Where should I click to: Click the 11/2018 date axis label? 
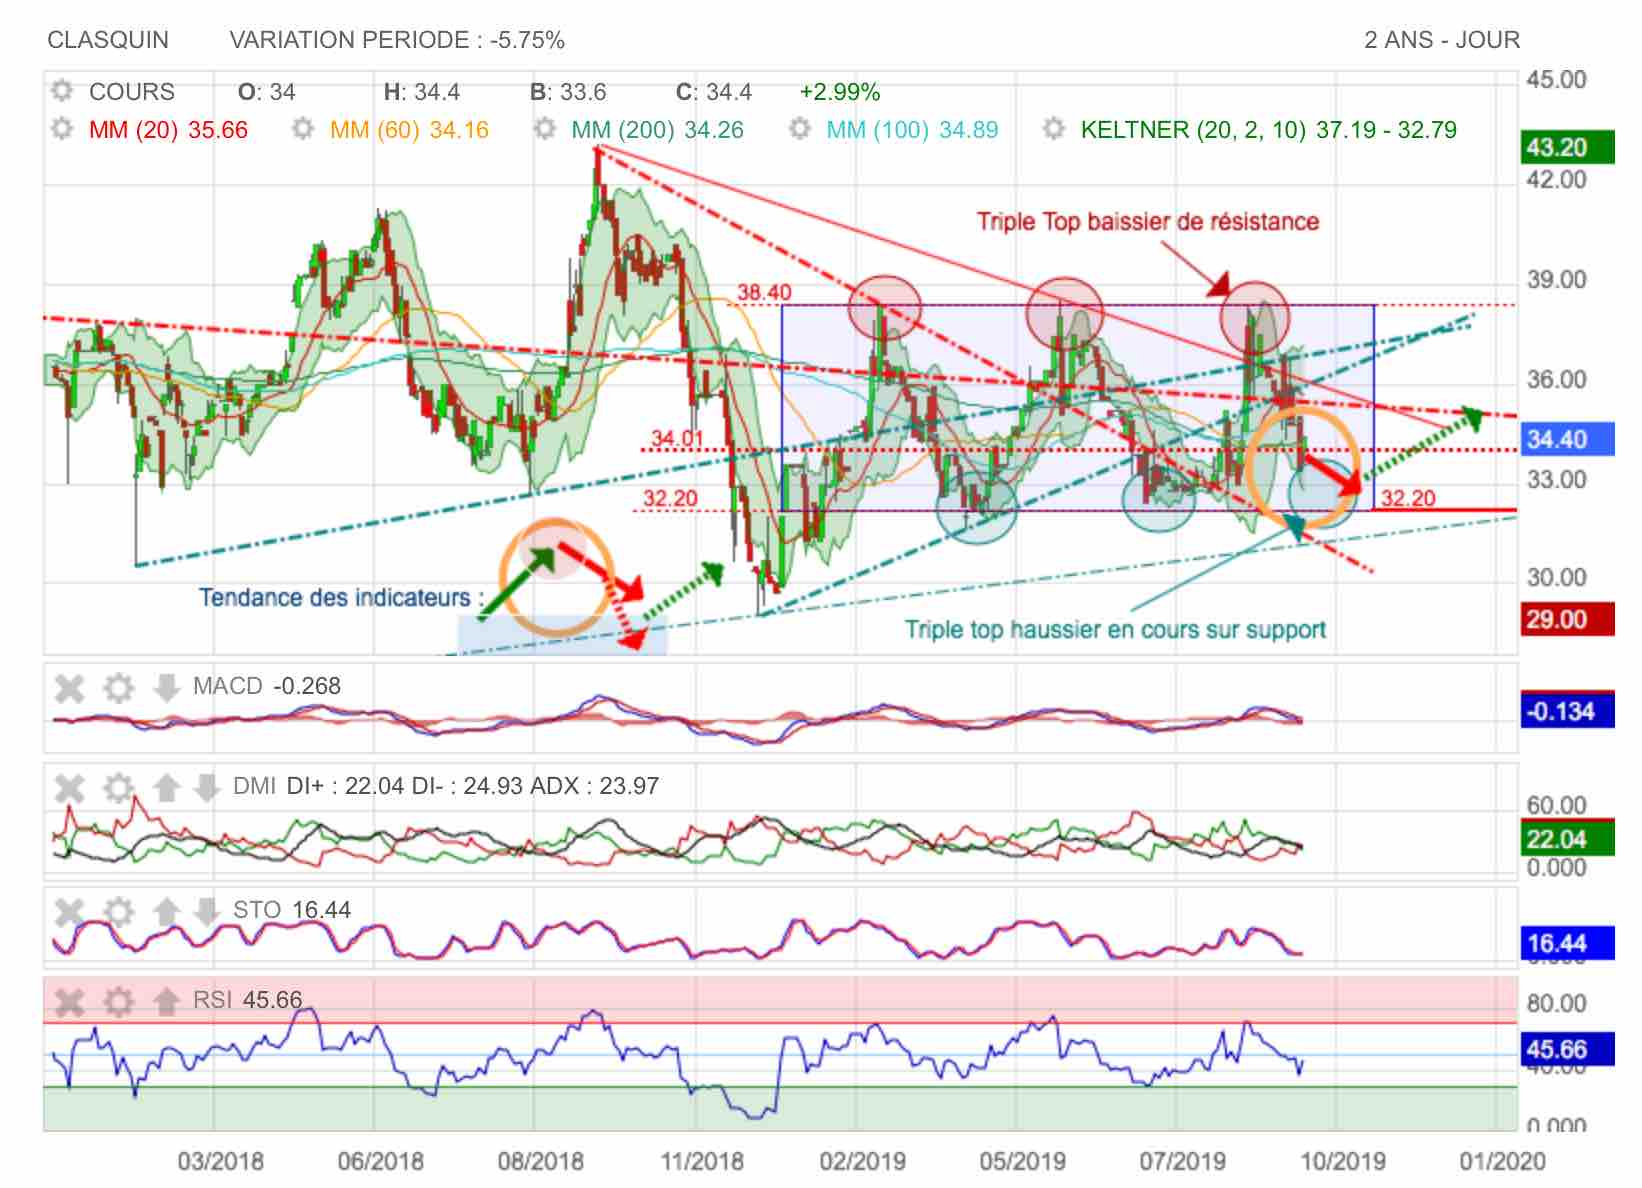701,1161
